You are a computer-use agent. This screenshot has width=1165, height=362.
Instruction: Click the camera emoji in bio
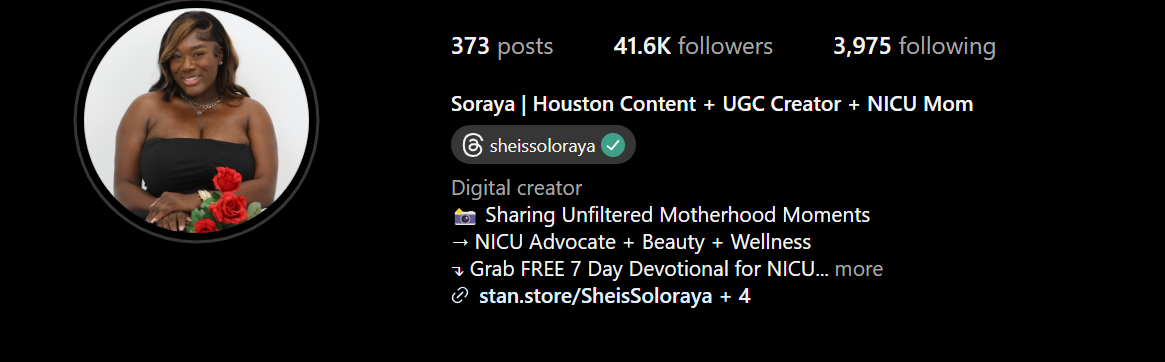coord(464,216)
